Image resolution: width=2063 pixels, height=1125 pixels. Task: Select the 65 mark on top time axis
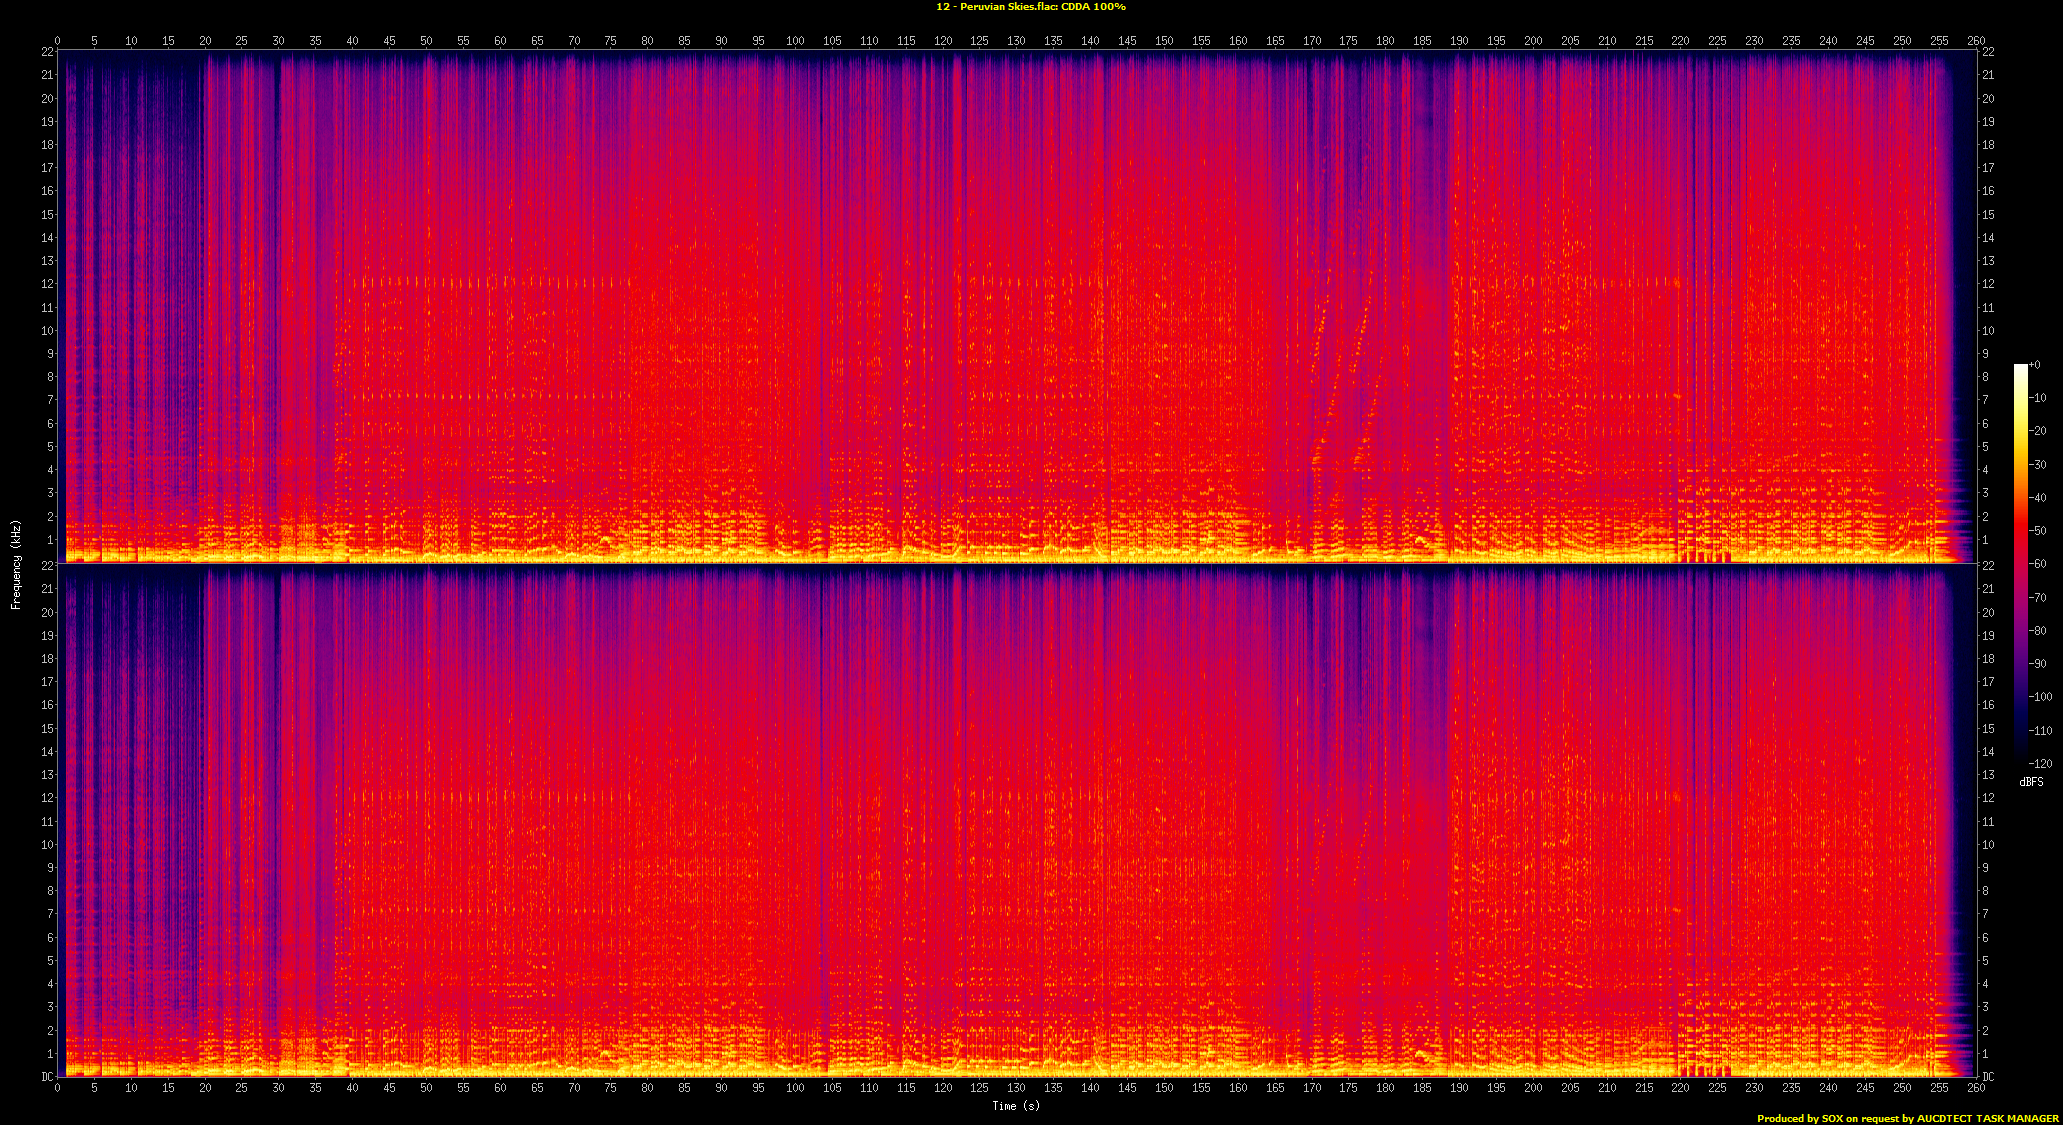537,41
